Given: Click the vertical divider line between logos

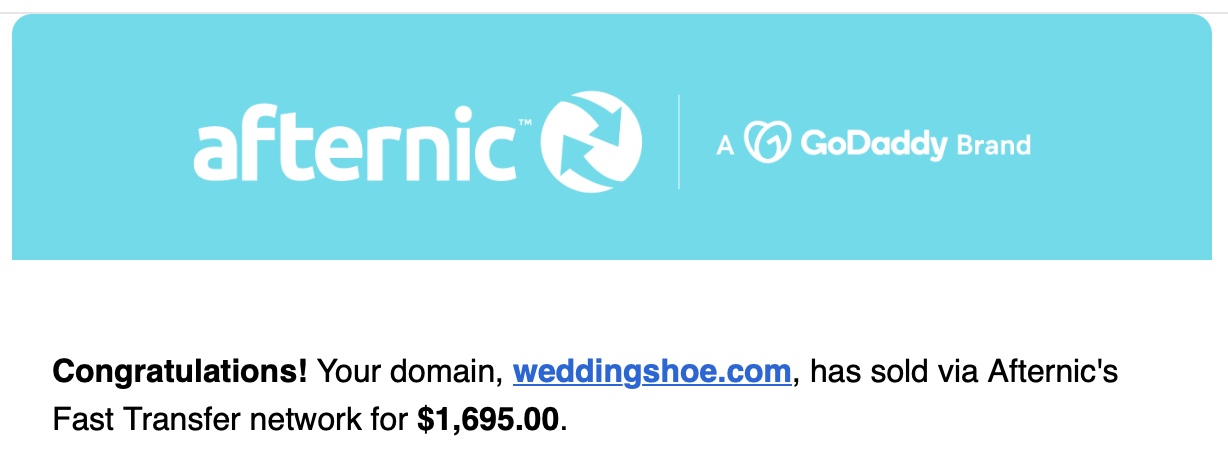Looking at the screenshot, I should point(679,142).
